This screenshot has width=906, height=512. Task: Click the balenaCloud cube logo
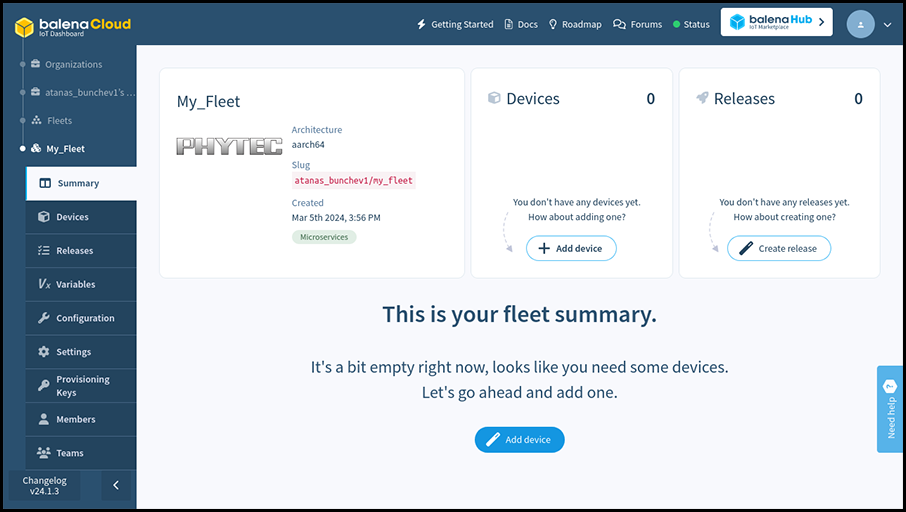coord(24,27)
